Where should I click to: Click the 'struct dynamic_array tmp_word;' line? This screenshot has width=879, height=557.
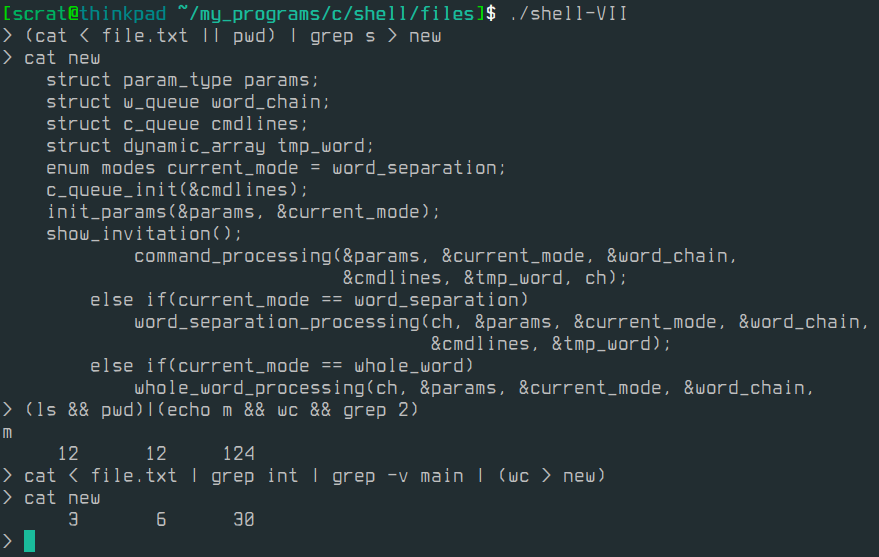tap(210, 146)
